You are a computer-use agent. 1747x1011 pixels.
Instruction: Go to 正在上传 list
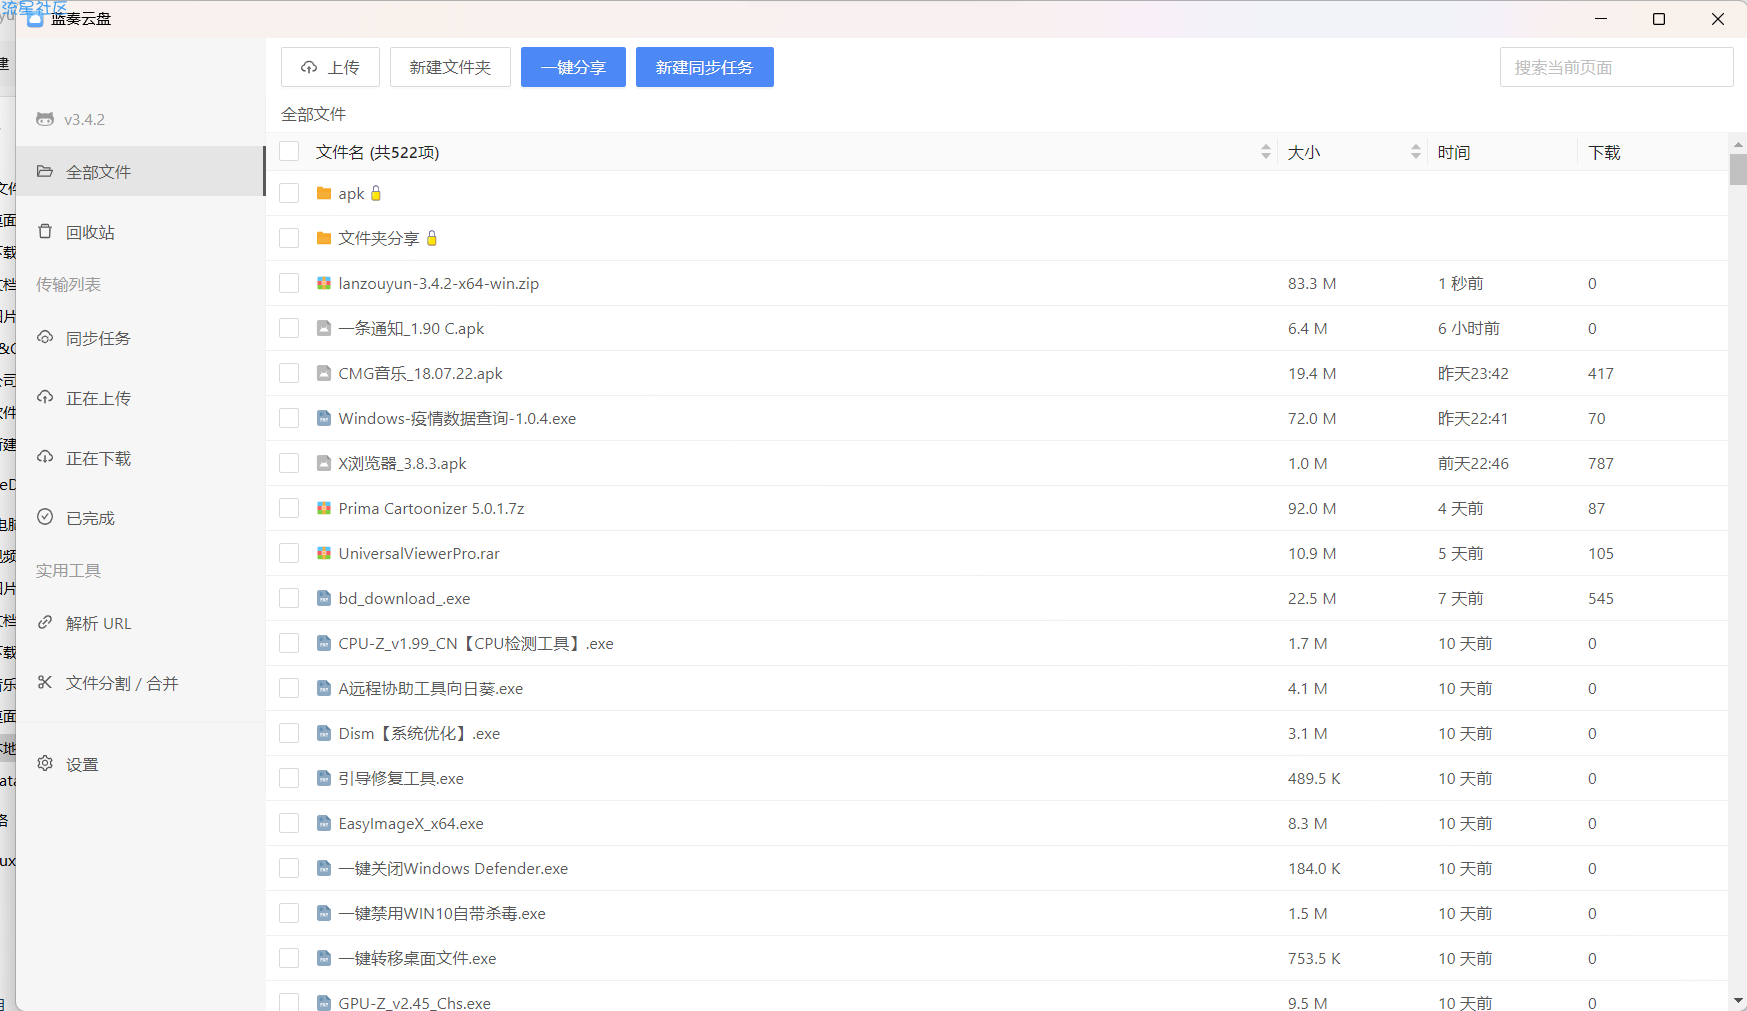[x=140, y=397]
